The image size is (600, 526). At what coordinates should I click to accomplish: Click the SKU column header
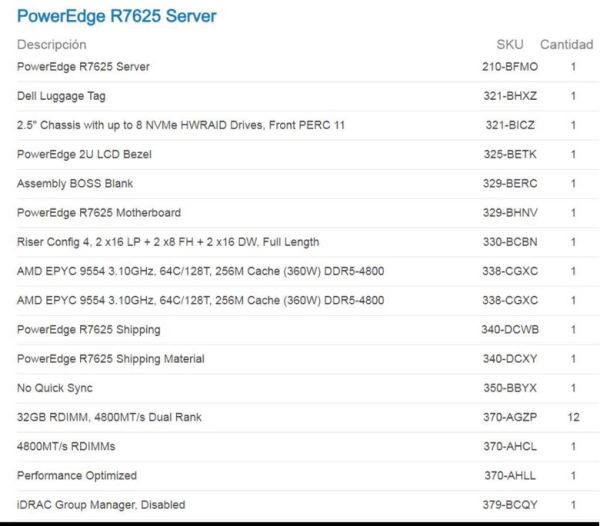(x=510, y=45)
